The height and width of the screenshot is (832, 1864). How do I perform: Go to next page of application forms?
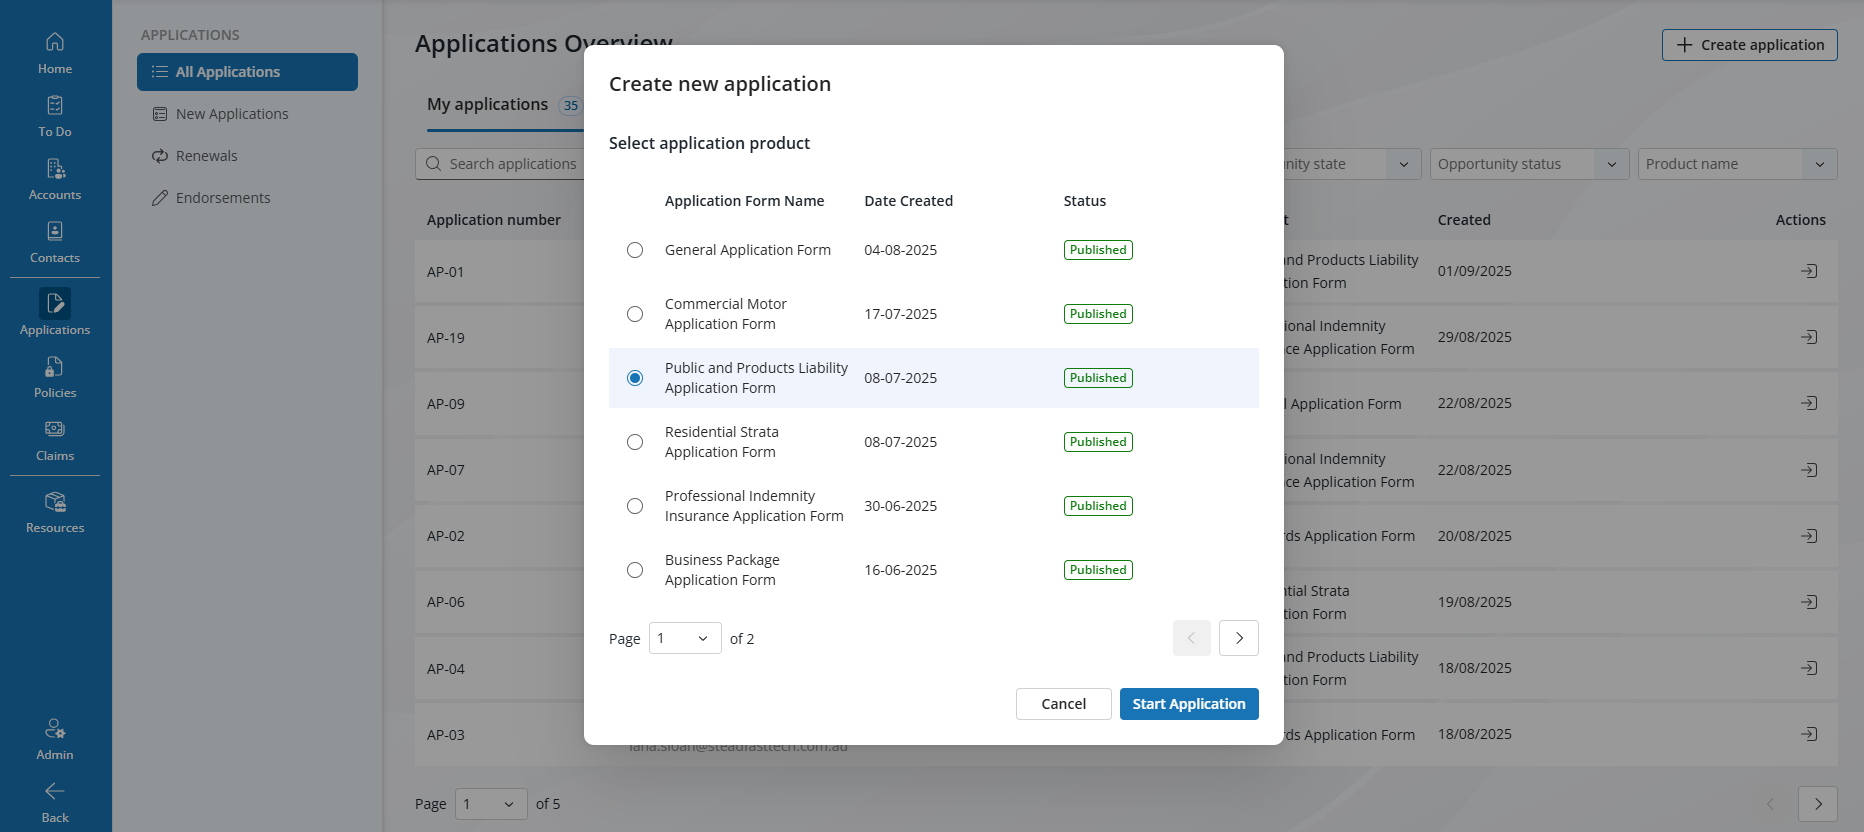click(1239, 638)
